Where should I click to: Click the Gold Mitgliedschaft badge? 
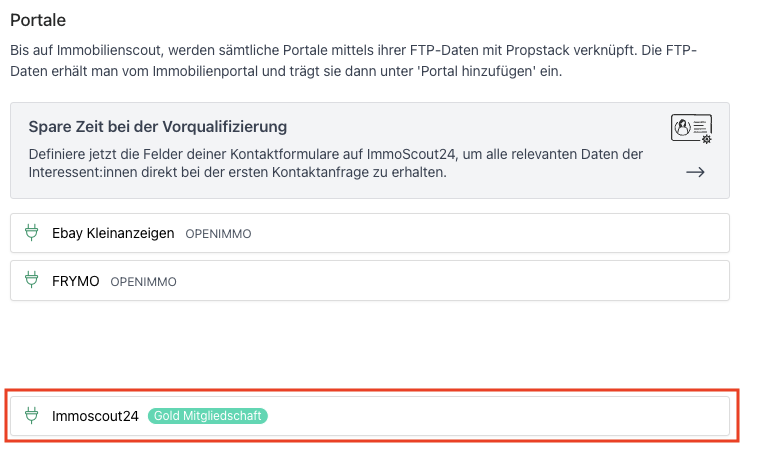tap(208, 416)
